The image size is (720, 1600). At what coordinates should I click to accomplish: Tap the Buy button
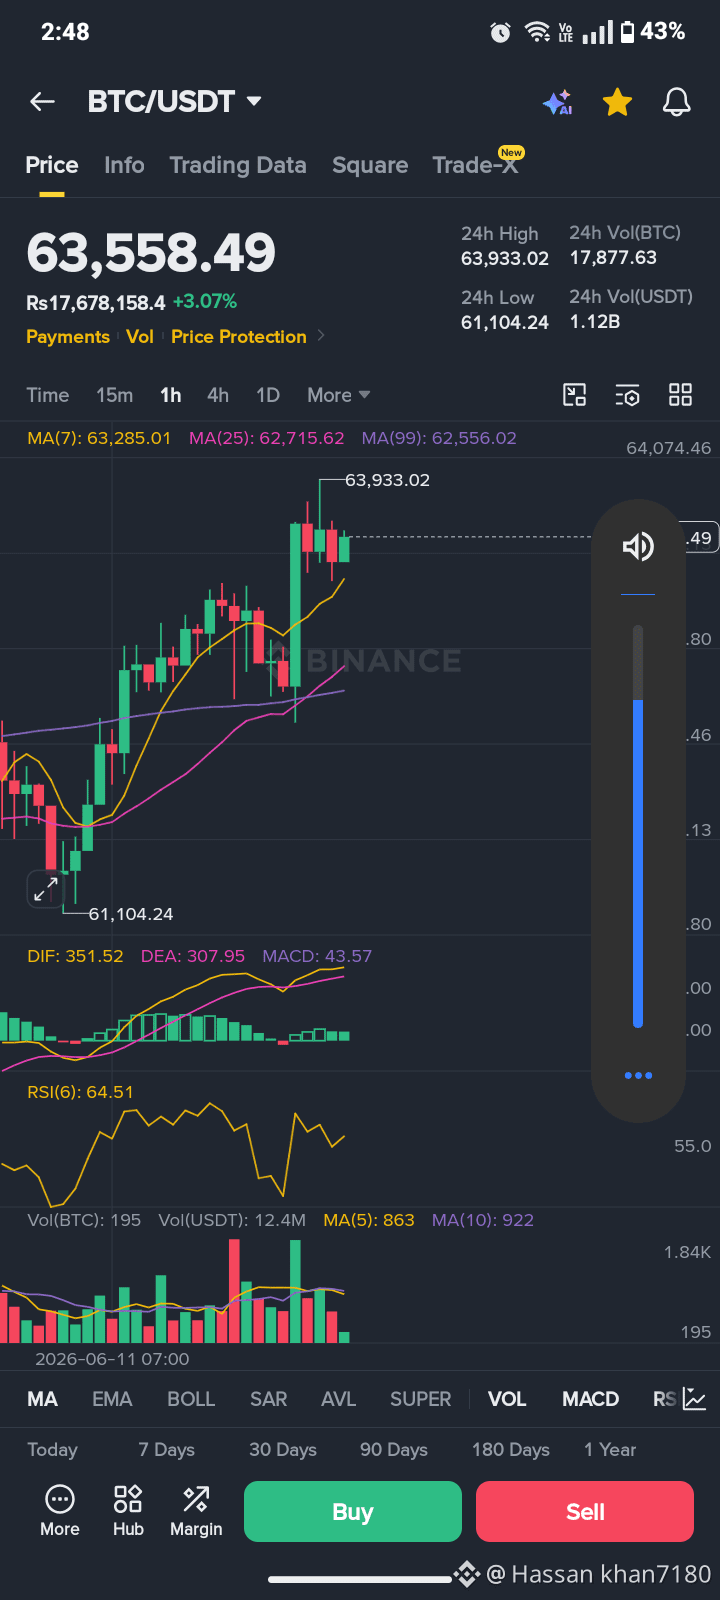[353, 1511]
